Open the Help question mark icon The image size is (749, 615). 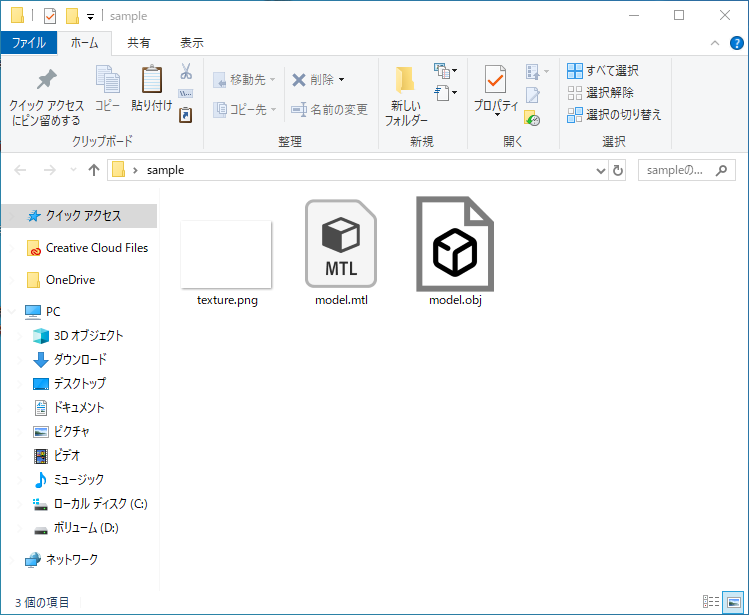pos(737,43)
